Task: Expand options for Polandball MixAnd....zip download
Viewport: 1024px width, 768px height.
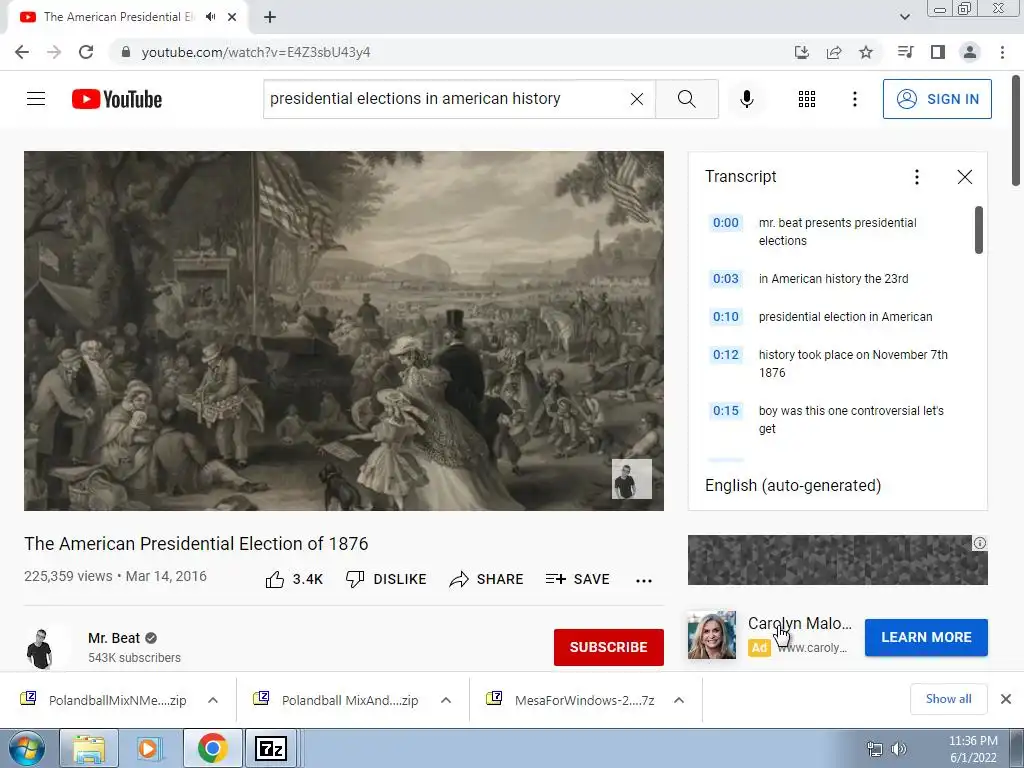Action: coord(446,700)
